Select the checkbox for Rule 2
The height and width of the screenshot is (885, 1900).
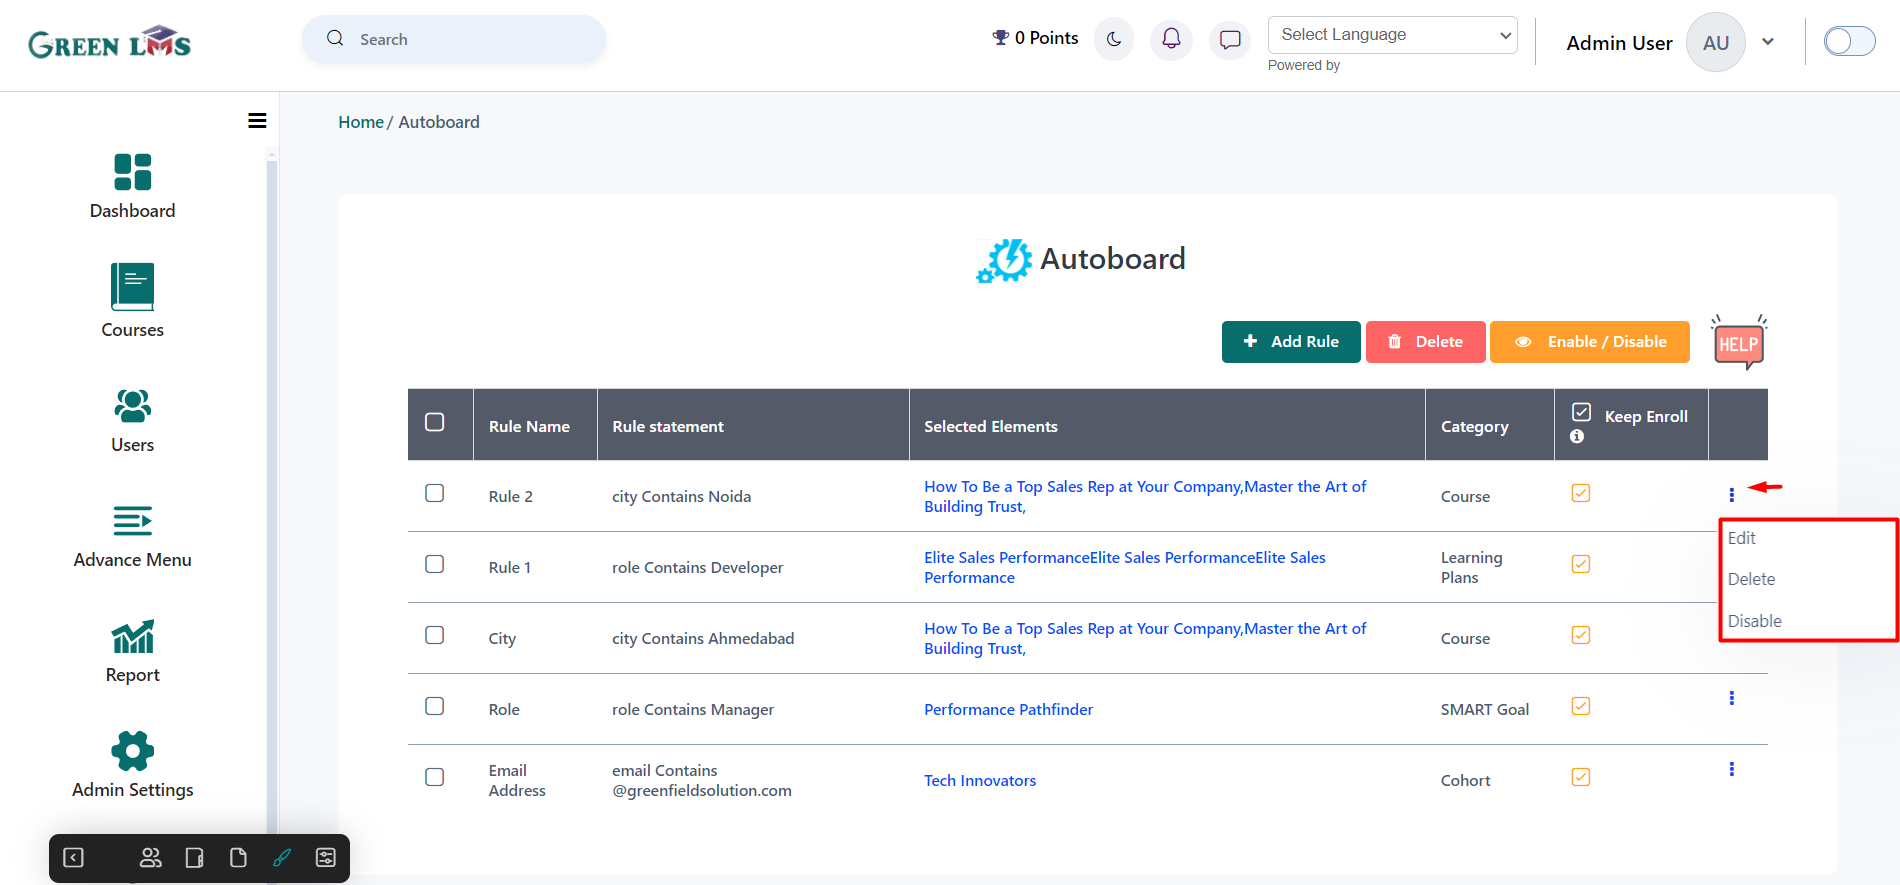(435, 493)
